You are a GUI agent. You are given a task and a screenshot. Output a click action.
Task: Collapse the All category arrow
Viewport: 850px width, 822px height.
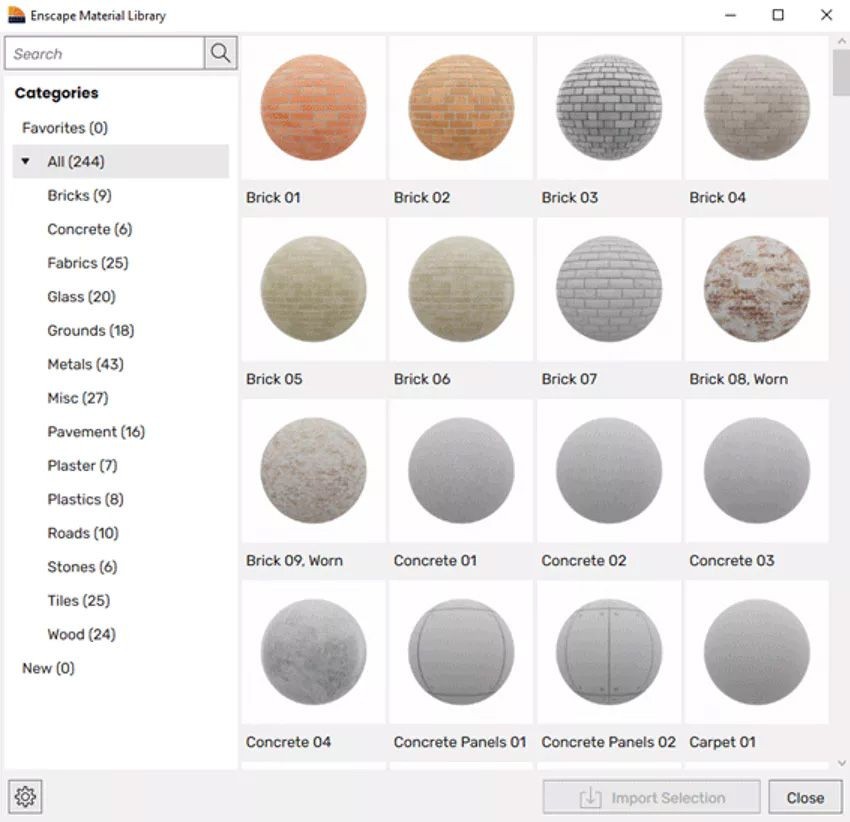[26, 161]
